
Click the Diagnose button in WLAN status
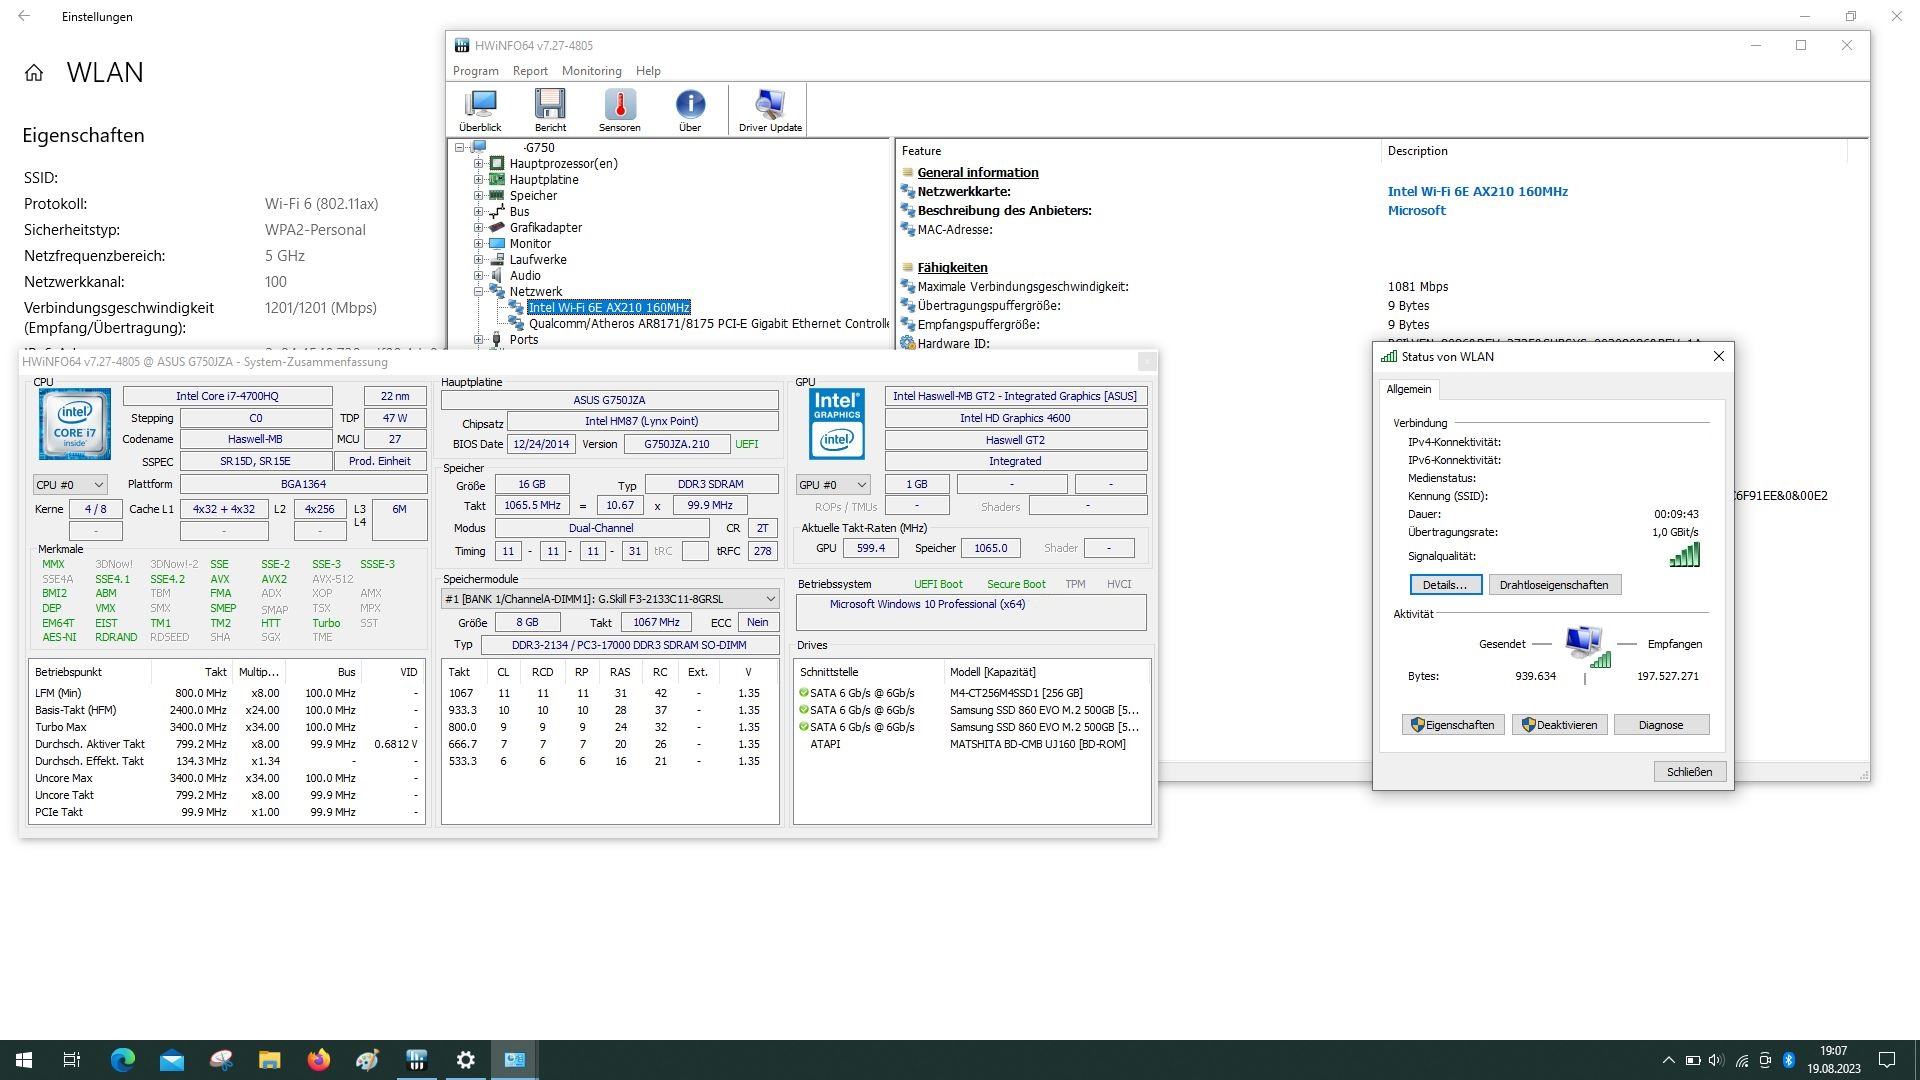[x=1659, y=724]
